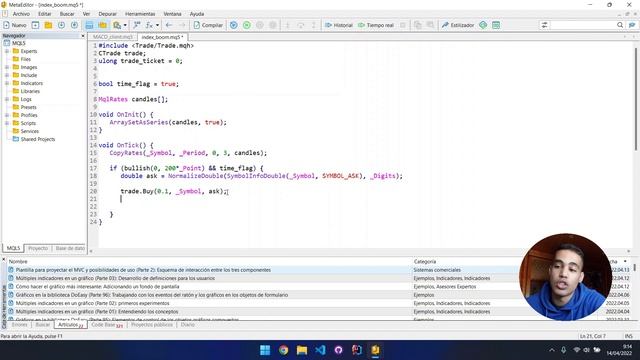Open Visual Studio Code from the taskbar
The width and height of the screenshot is (640, 360).
[320, 350]
